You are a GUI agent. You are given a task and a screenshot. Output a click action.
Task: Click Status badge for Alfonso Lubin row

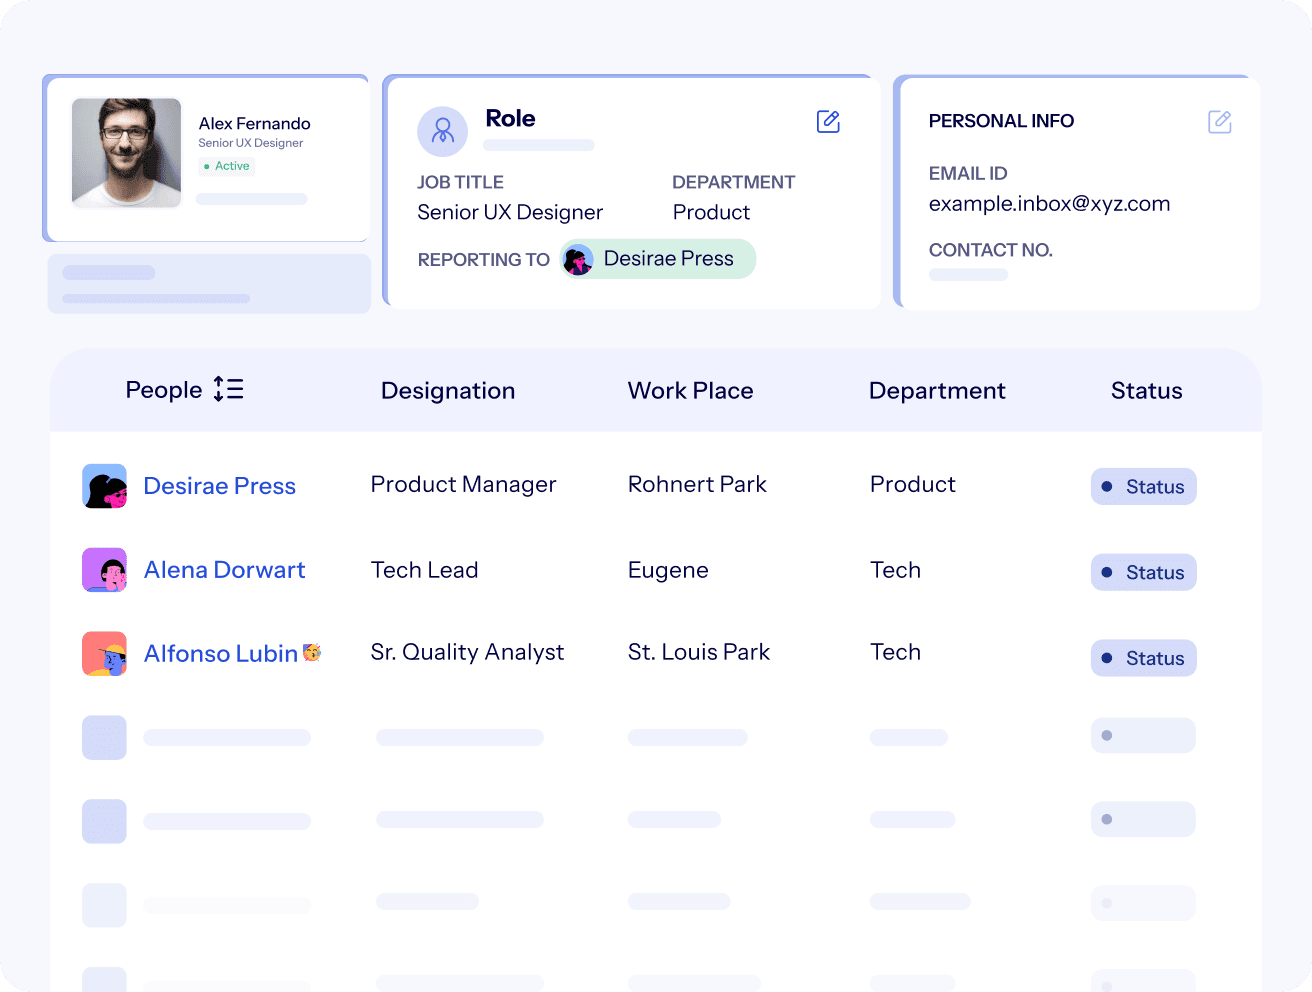click(1143, 658)
